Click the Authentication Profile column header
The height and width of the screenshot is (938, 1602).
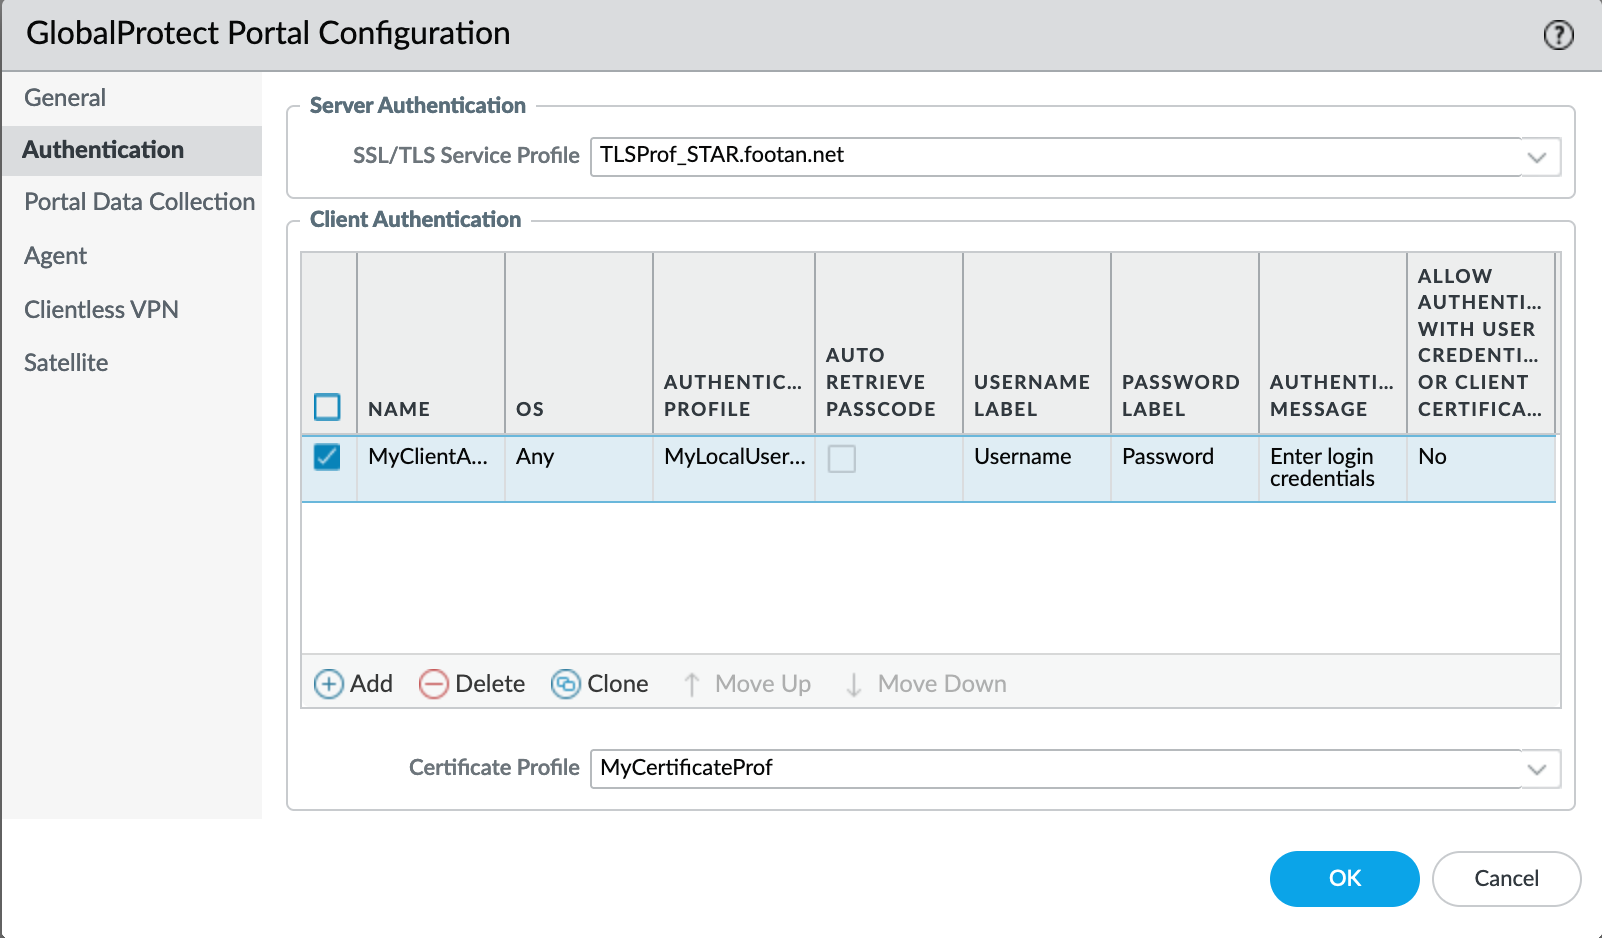pos(734,343)
